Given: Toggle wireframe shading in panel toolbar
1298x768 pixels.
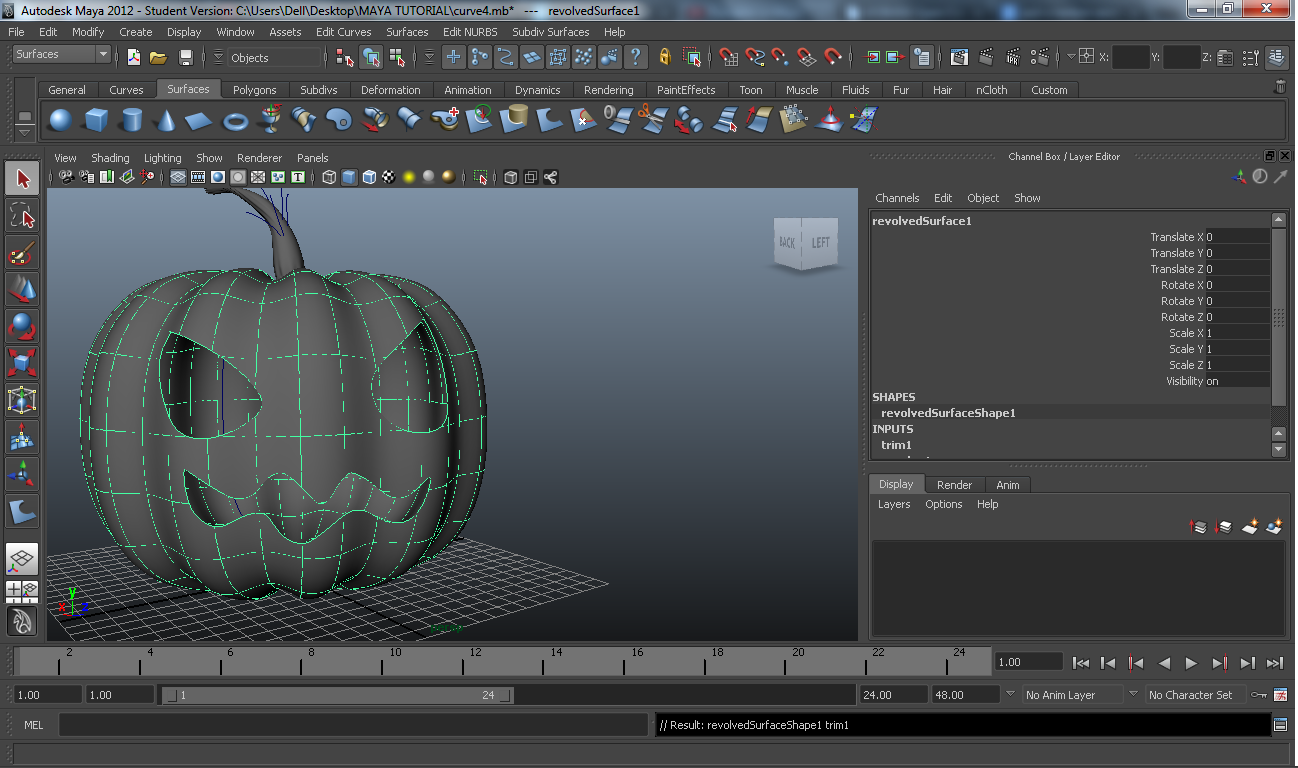Looking at the screenshot, I should 329,177.
